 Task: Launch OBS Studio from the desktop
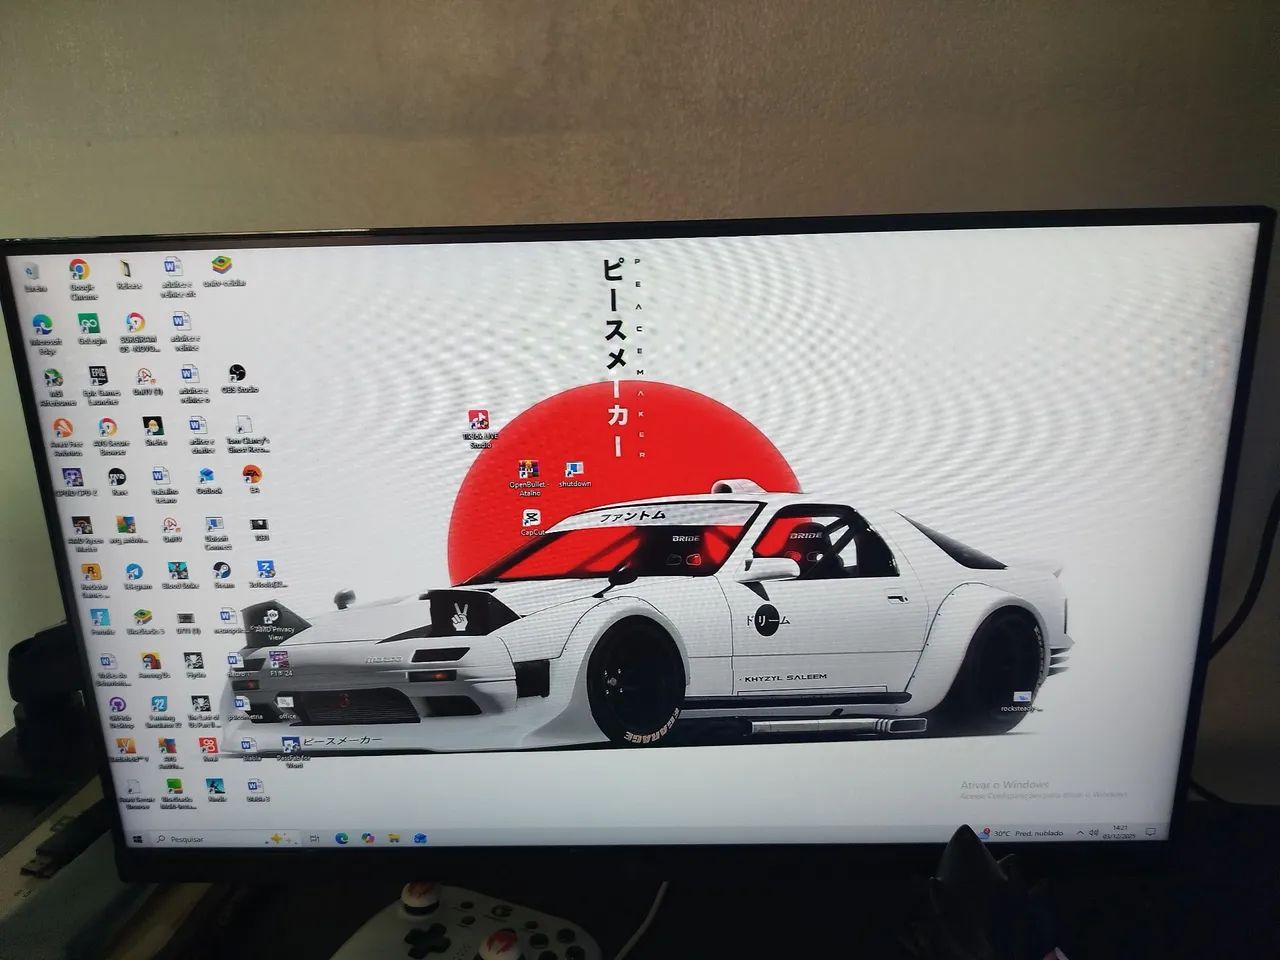coord(237,375)
